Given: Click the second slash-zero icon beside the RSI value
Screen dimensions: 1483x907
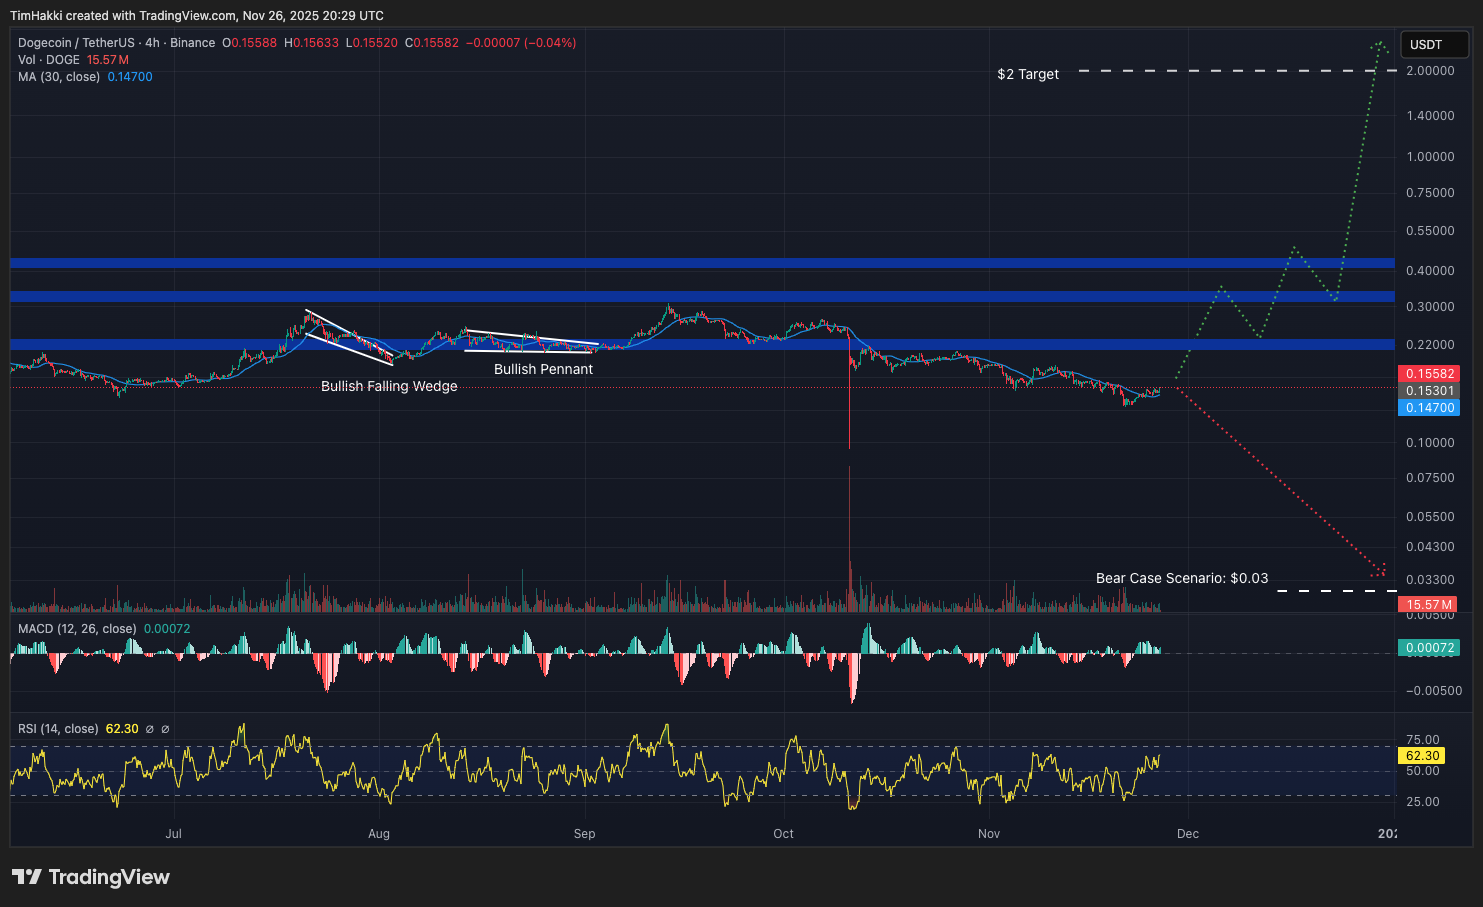Looking at the screenshot, I should 168,729.
